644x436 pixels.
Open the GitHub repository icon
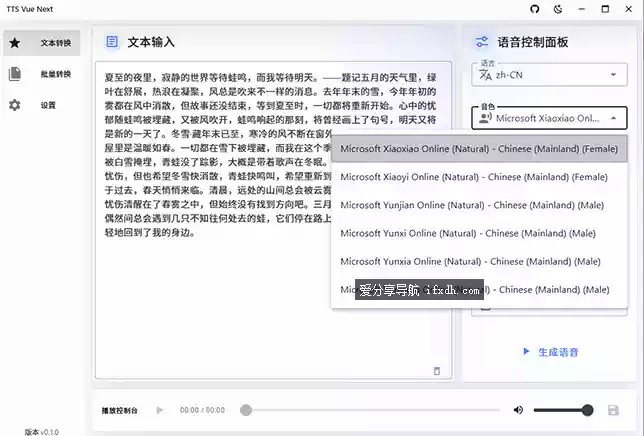point(534,9)
